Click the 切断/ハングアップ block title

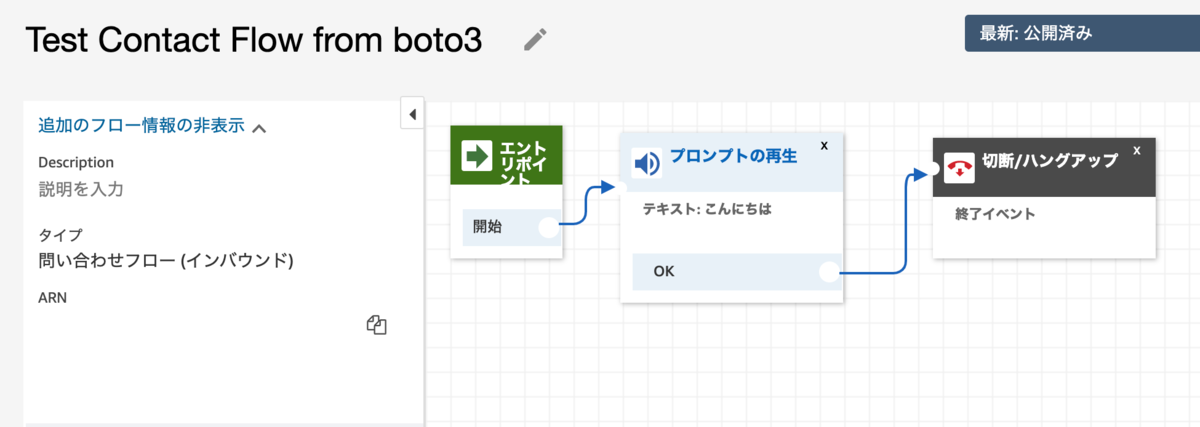click(1049, 161)
